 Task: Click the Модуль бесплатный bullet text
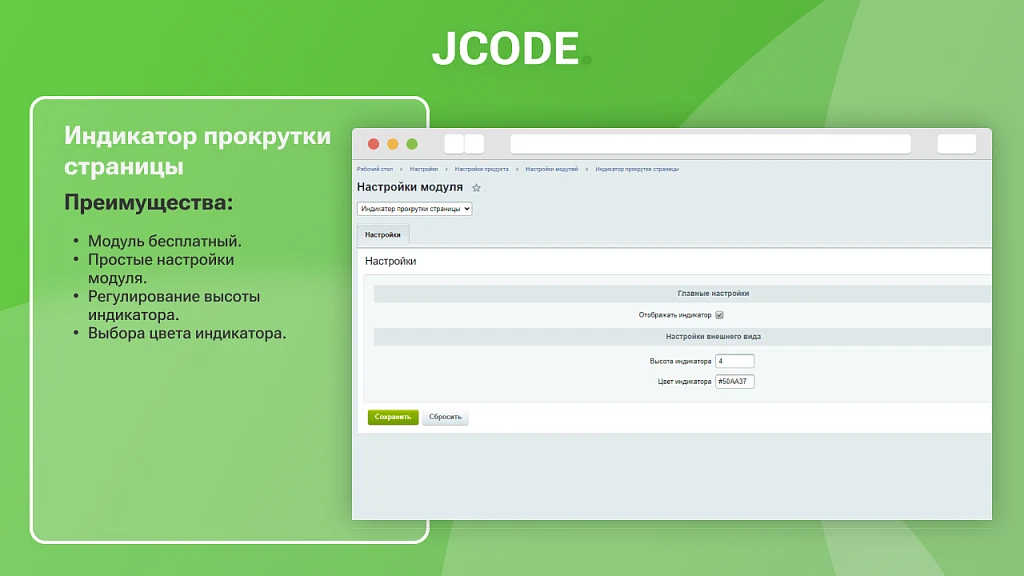[165, 241]
